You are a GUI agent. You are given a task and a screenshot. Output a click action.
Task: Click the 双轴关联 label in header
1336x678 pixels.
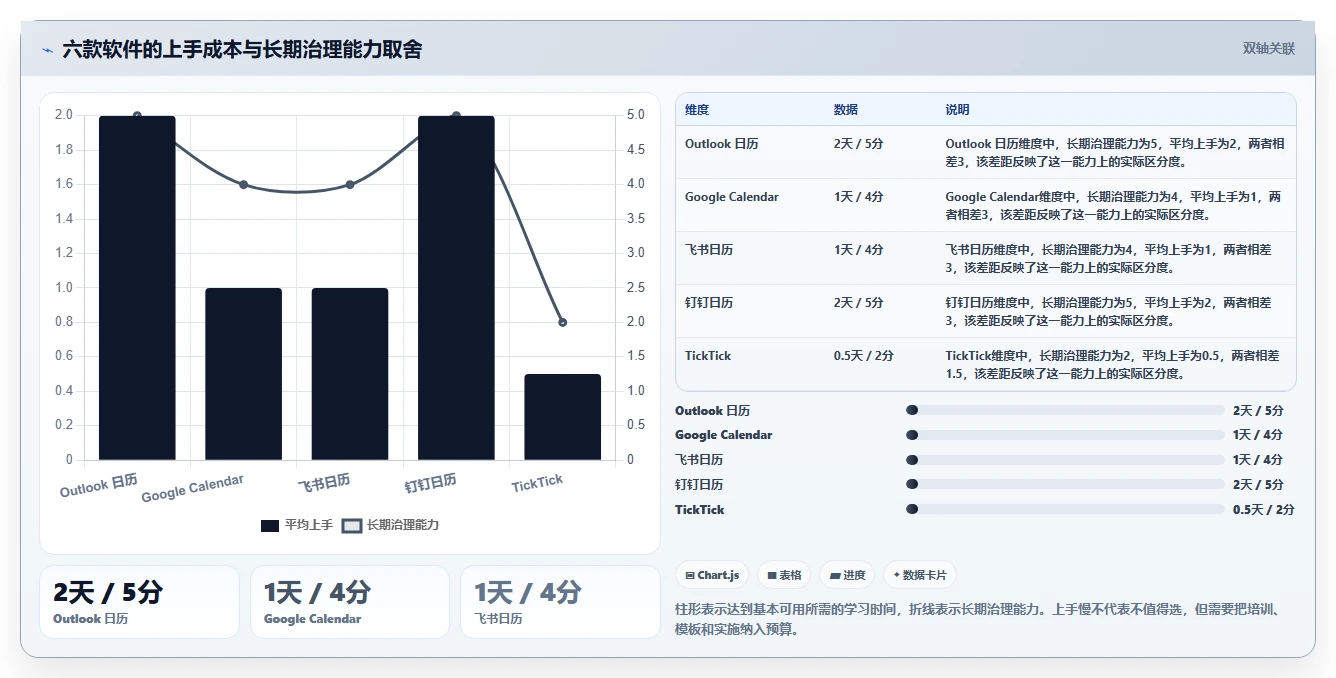coord(1269,48)
